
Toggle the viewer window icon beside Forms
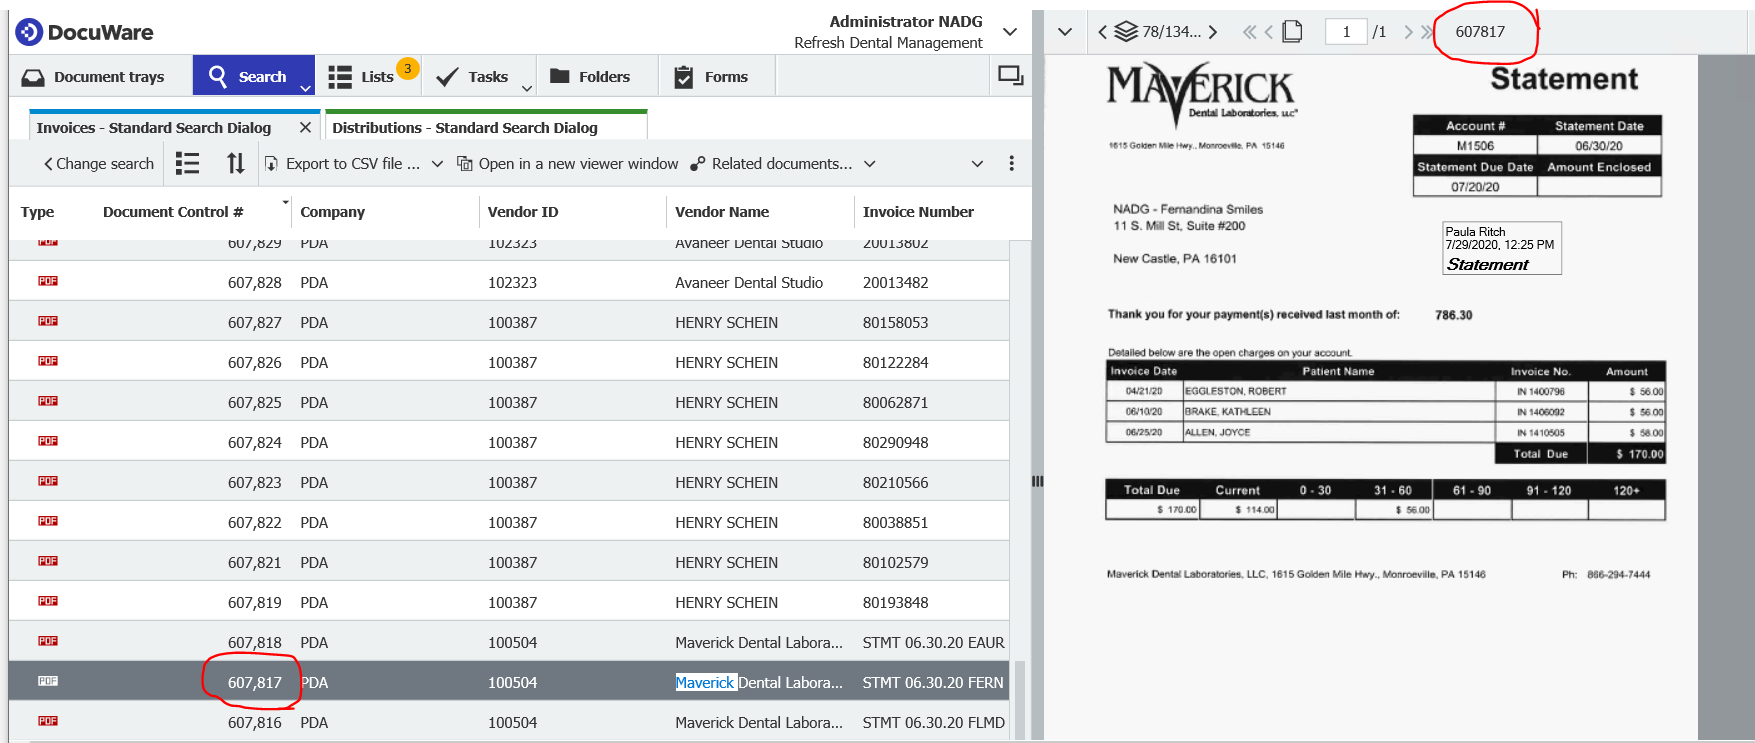[1010, 76]
